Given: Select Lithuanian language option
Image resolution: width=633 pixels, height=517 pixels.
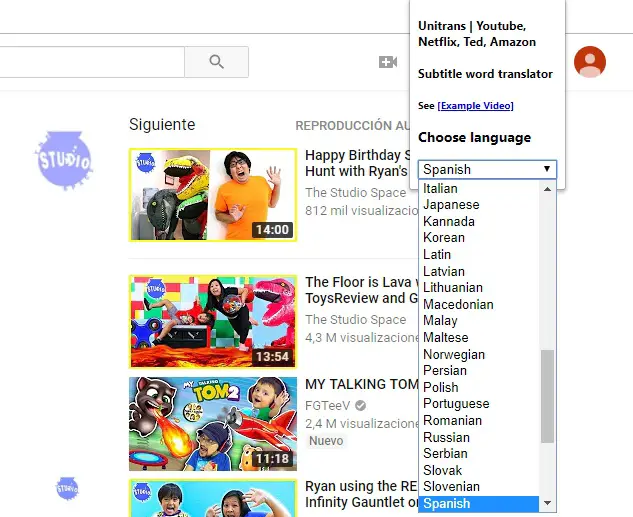Looking at the screenshot, I should (479, 288).
